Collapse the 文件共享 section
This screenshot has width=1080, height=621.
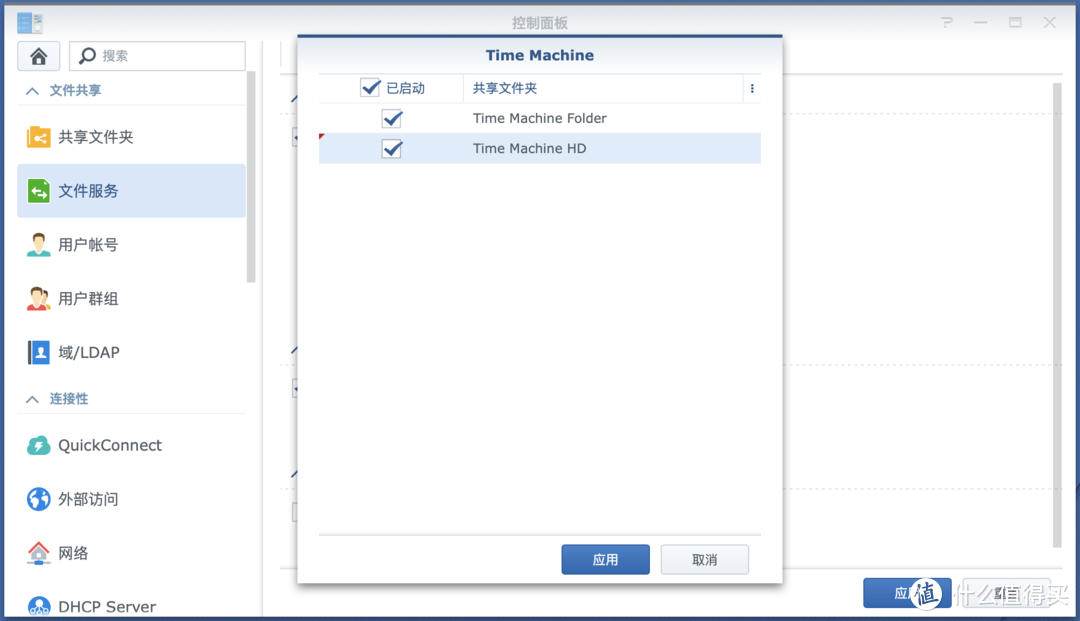click(x=32, y=91)
